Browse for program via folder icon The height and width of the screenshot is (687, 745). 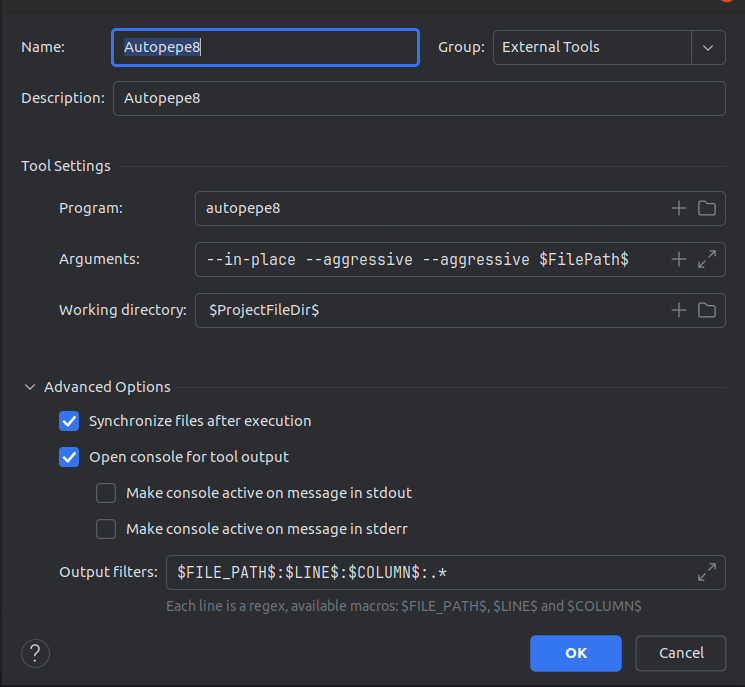(707, 208)
